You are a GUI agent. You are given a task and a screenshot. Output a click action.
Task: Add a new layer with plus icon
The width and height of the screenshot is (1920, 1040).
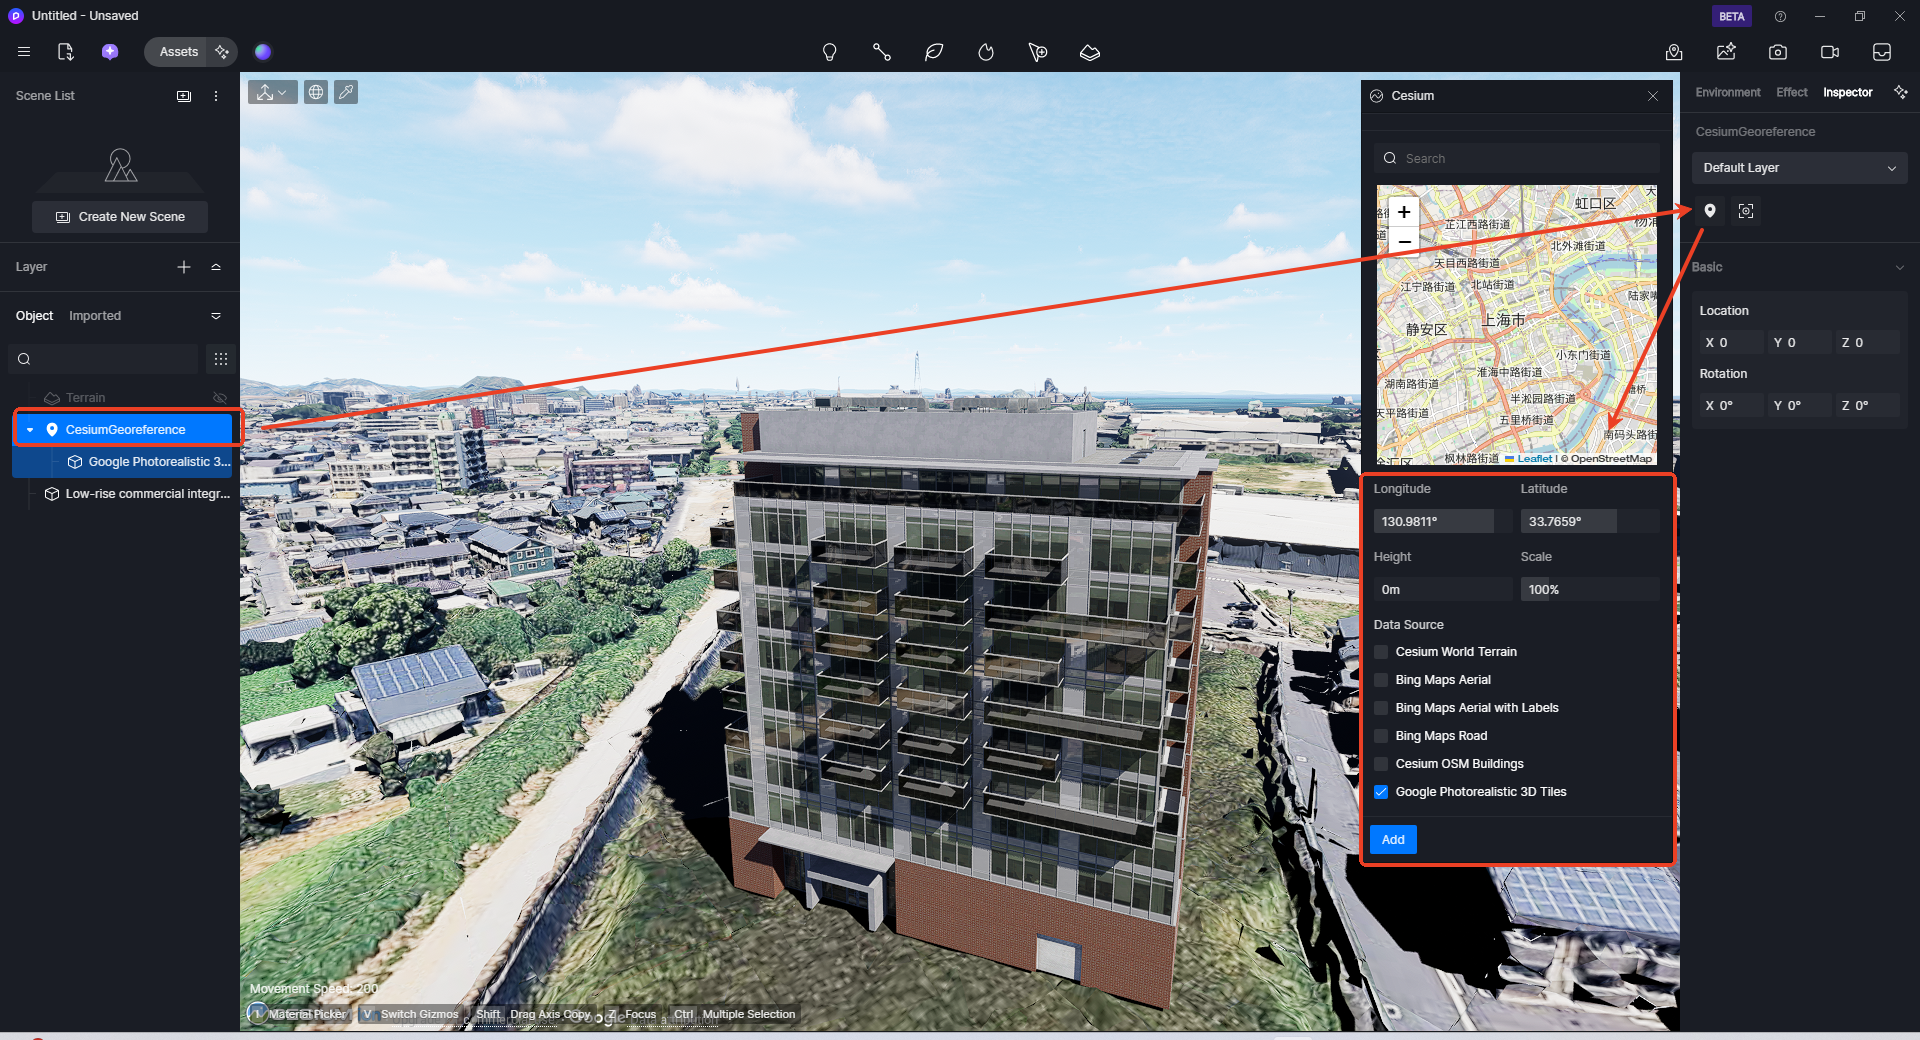184,267
